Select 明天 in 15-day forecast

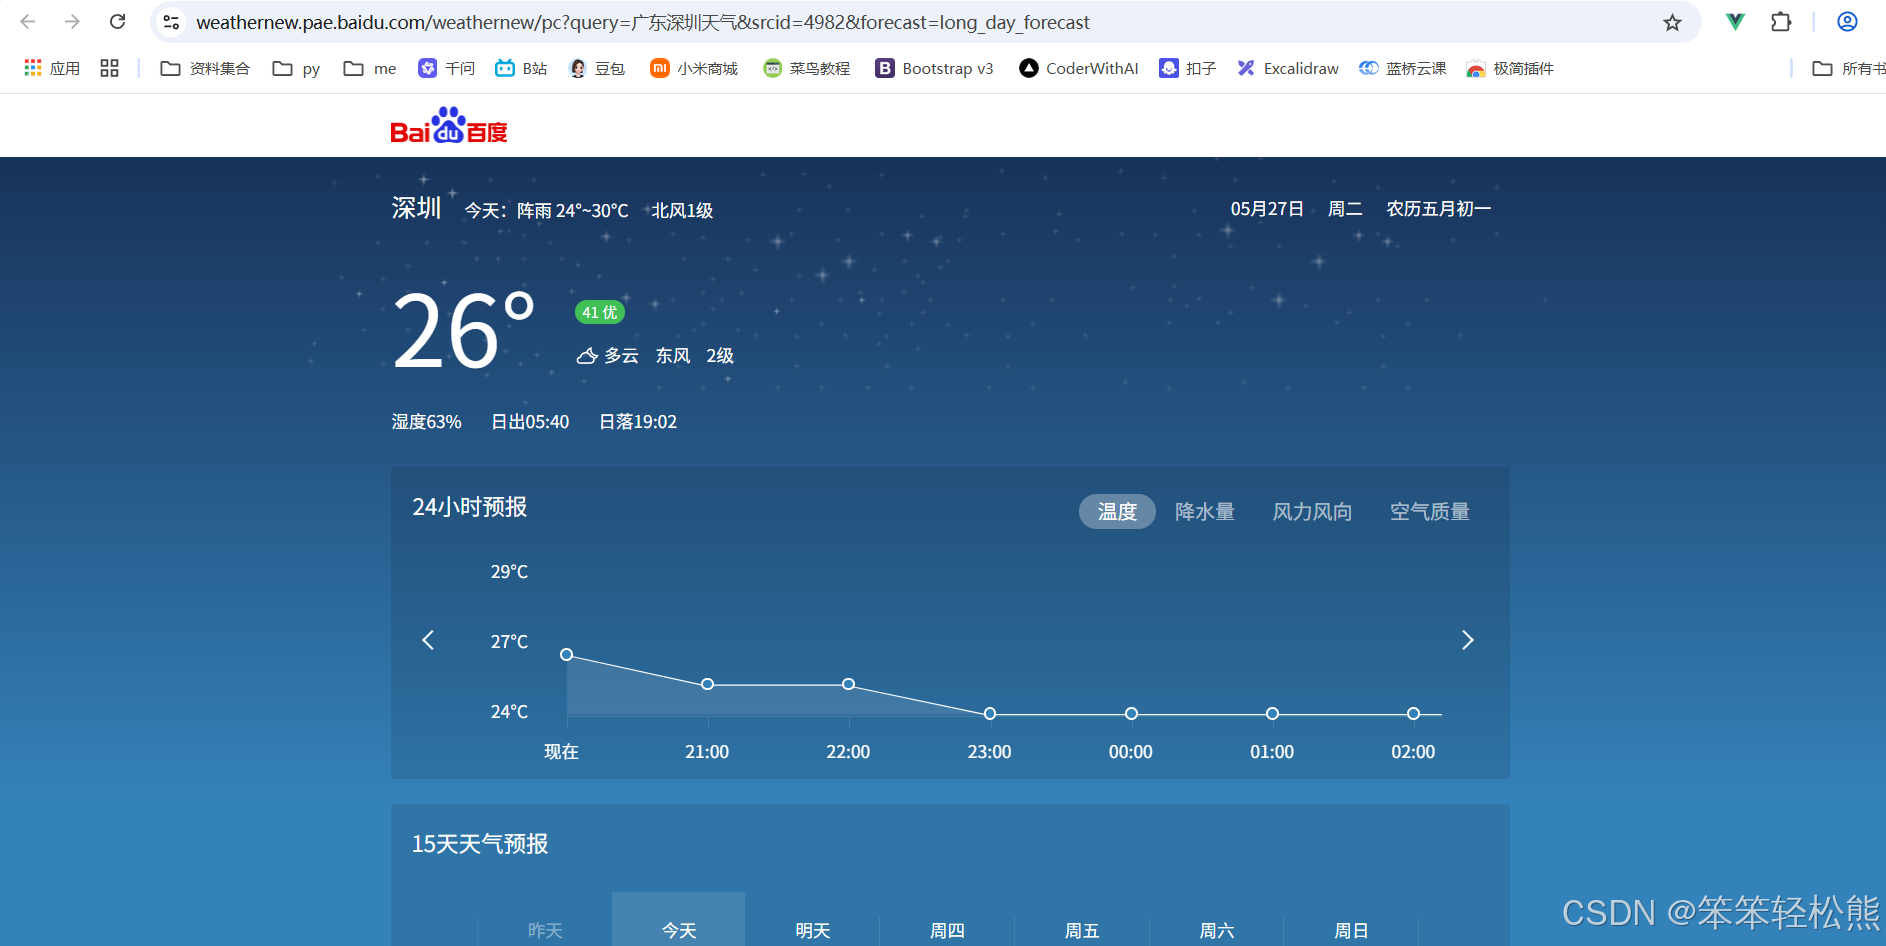pyautogui.click(x=813, y=930)
